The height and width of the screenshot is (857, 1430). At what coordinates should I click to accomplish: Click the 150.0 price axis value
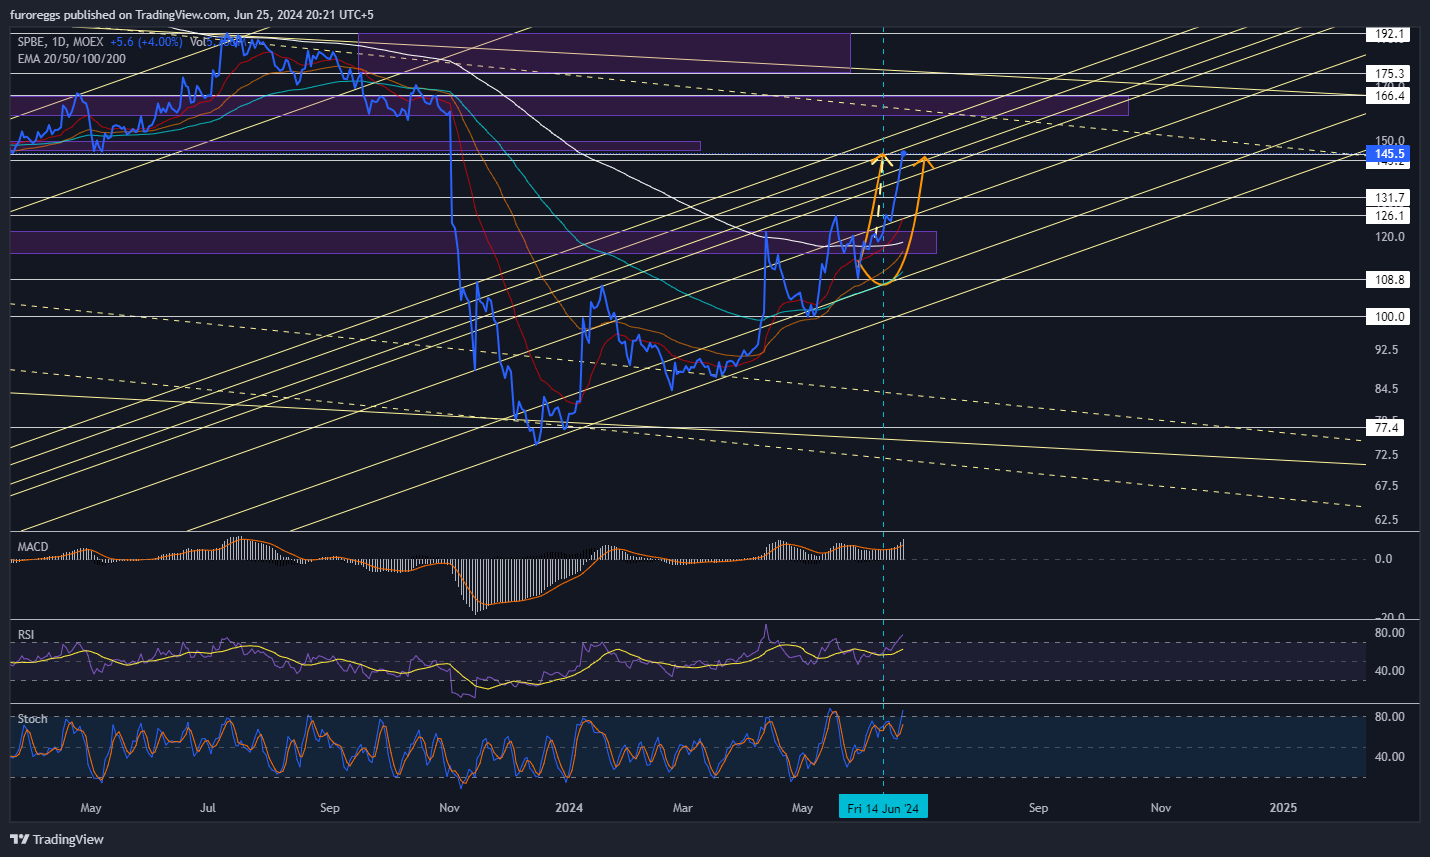1390,141
